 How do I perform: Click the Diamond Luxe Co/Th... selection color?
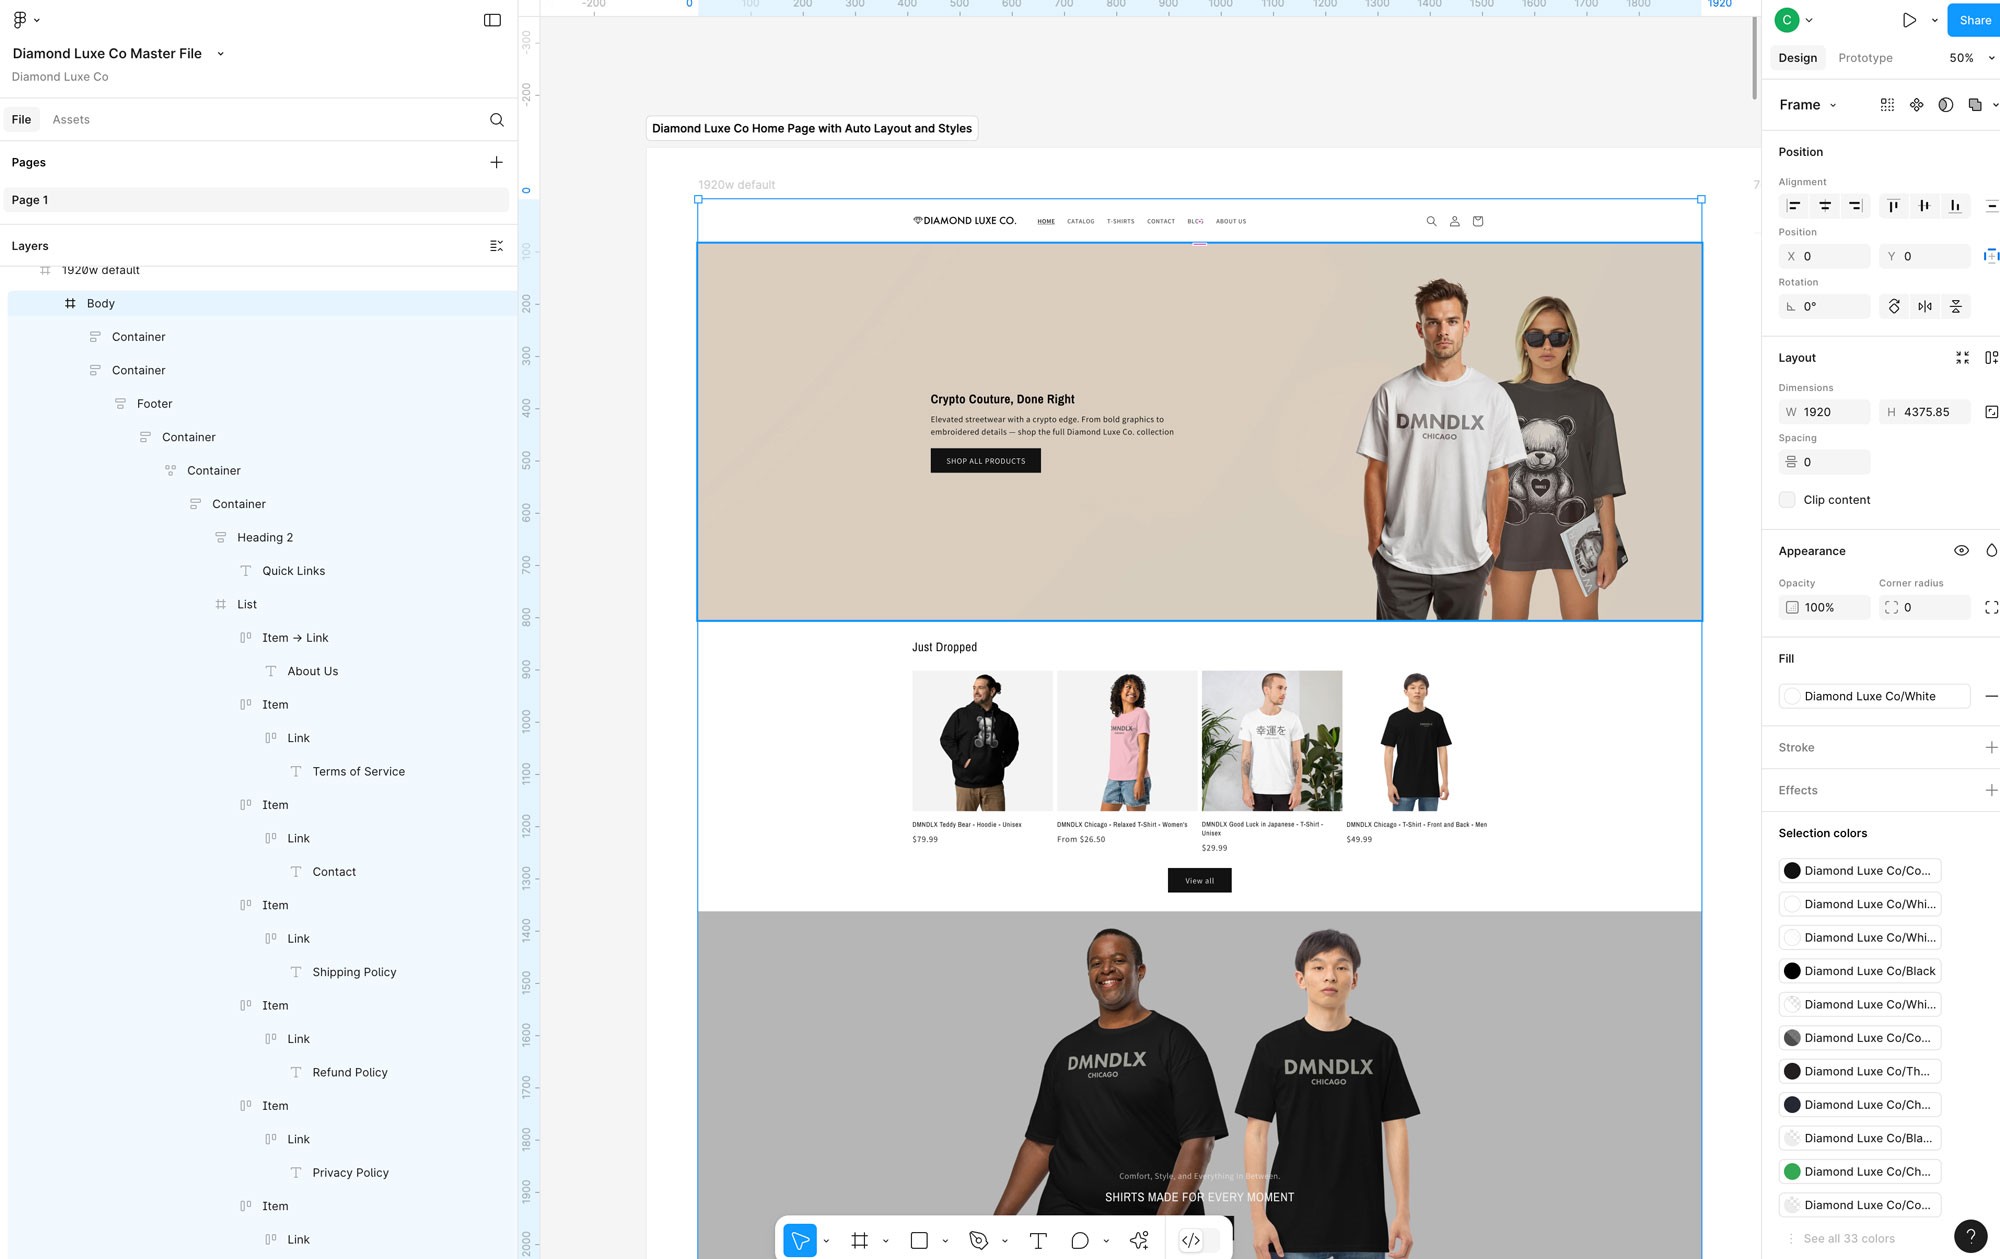[1860, 1072]
